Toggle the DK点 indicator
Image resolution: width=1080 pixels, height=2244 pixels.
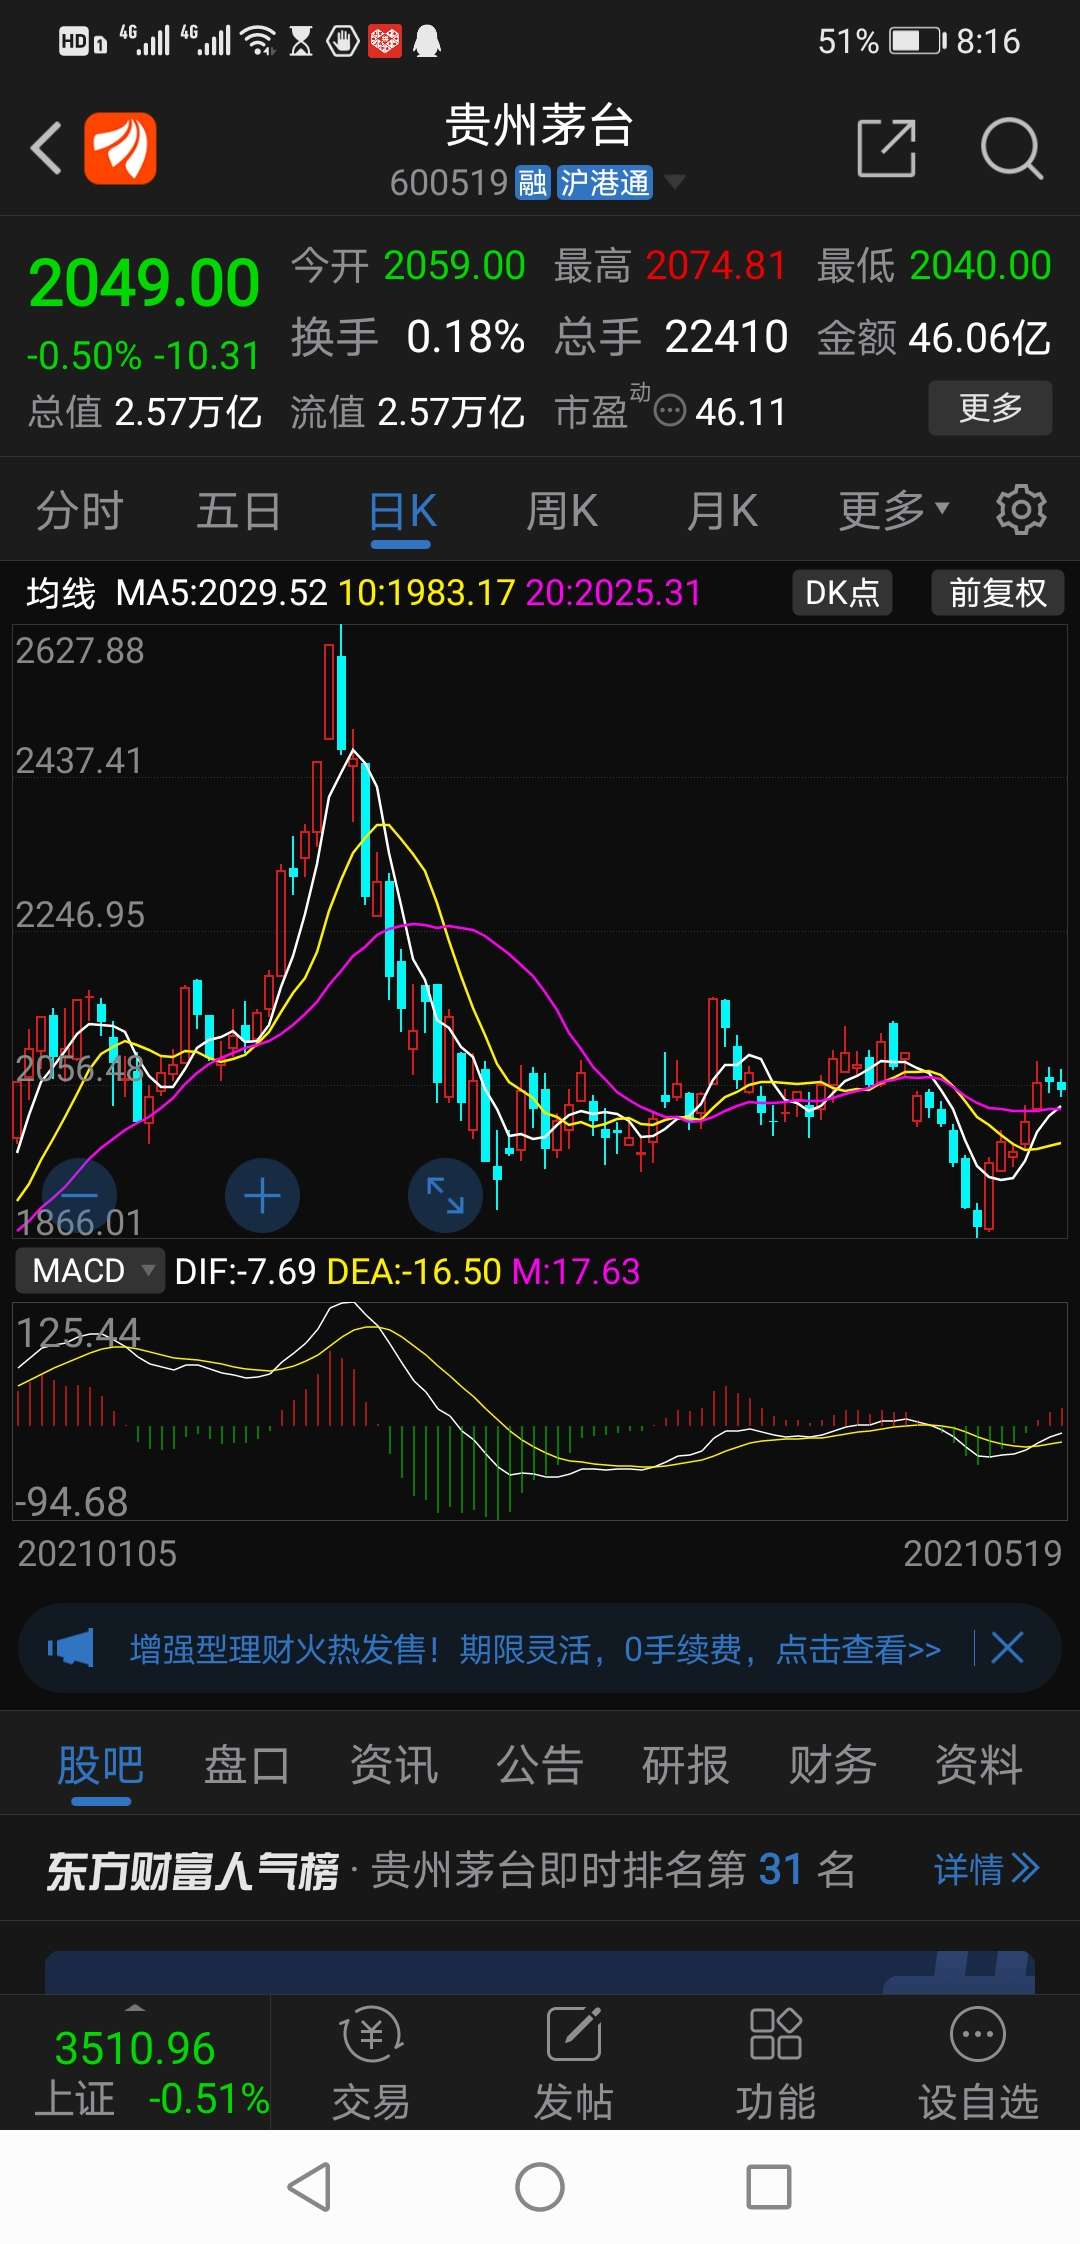point(842,592)
